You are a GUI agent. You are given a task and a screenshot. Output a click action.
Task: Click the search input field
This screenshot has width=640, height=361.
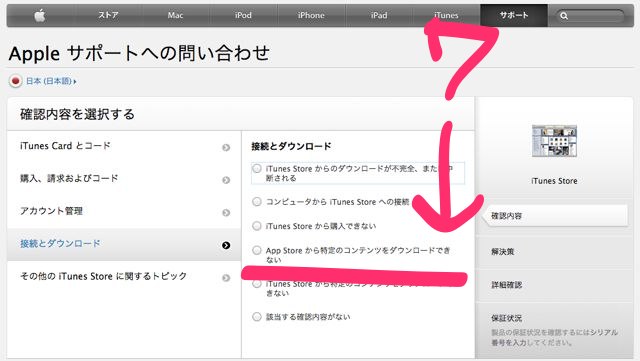coord(590,16)
